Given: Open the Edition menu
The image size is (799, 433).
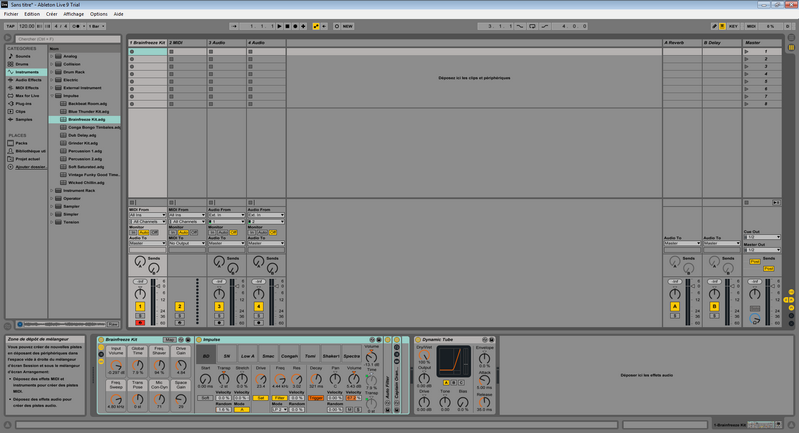Looking at the screenshot, I should coord(32,14).
